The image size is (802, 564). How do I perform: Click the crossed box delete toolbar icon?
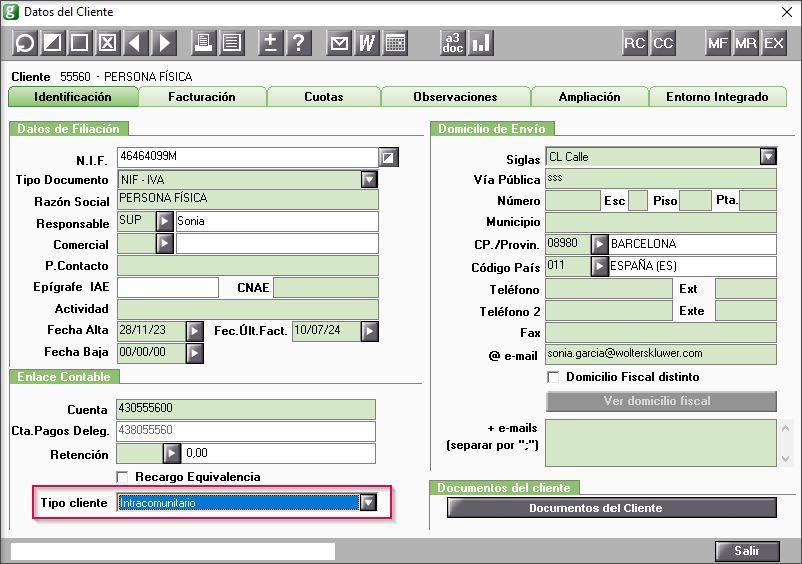tap(107, 42)
